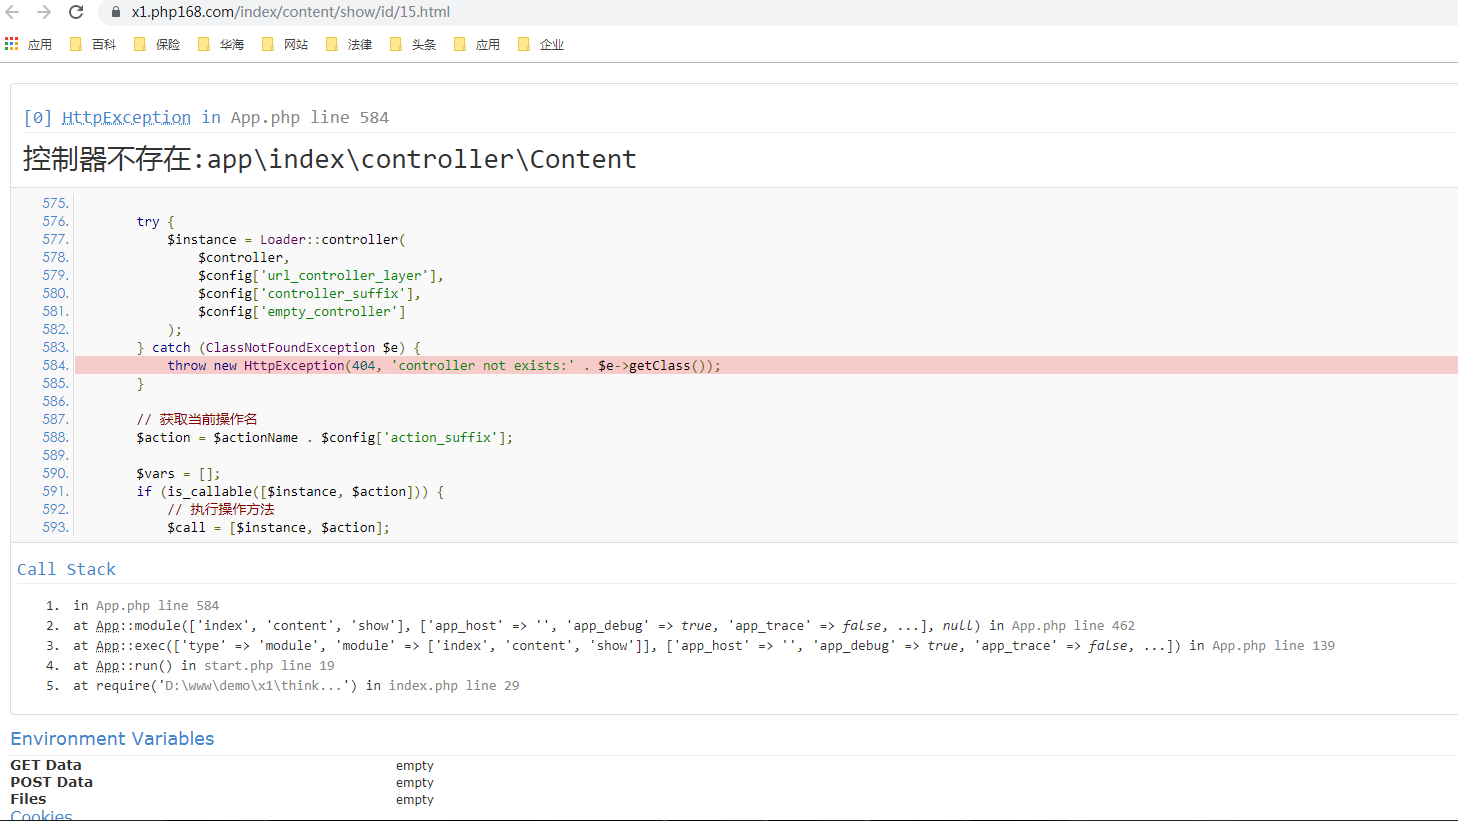Click the Call Stack heading
Viewport: 1458px width, 821px height.
tap(66, 569)
